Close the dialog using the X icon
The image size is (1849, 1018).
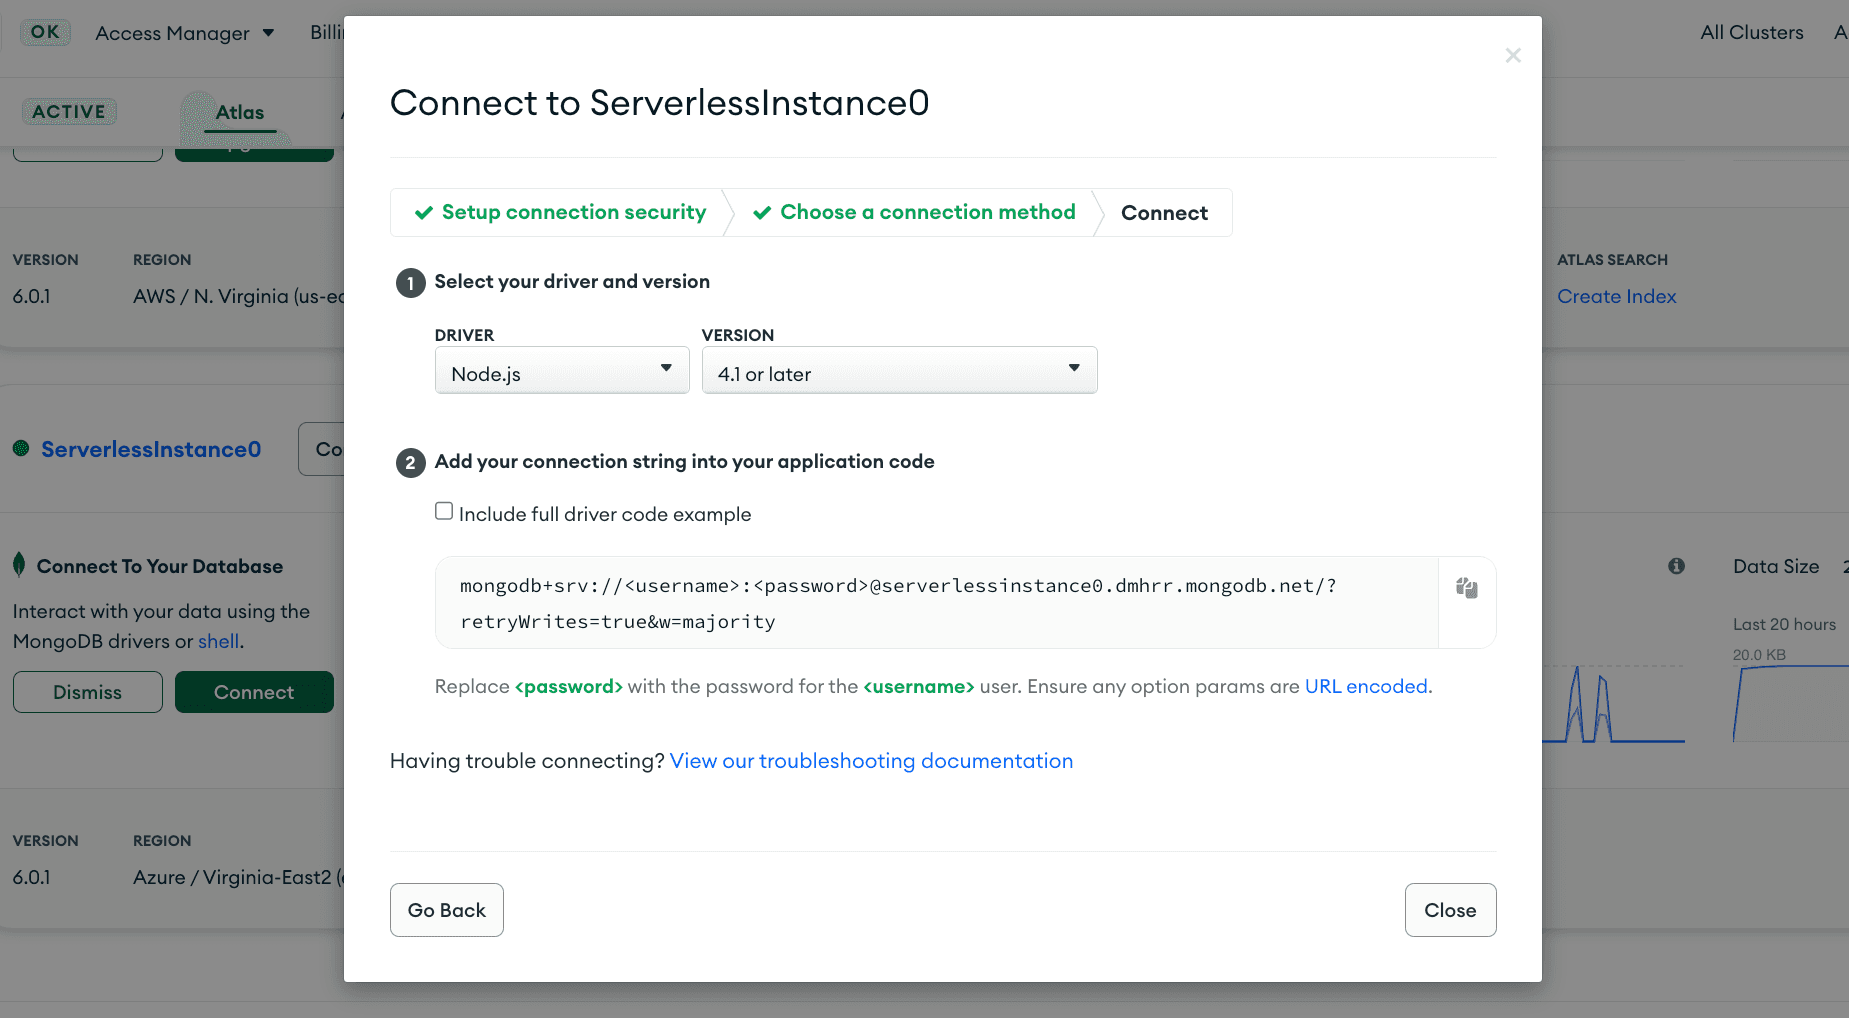(x=1512, y=56)
